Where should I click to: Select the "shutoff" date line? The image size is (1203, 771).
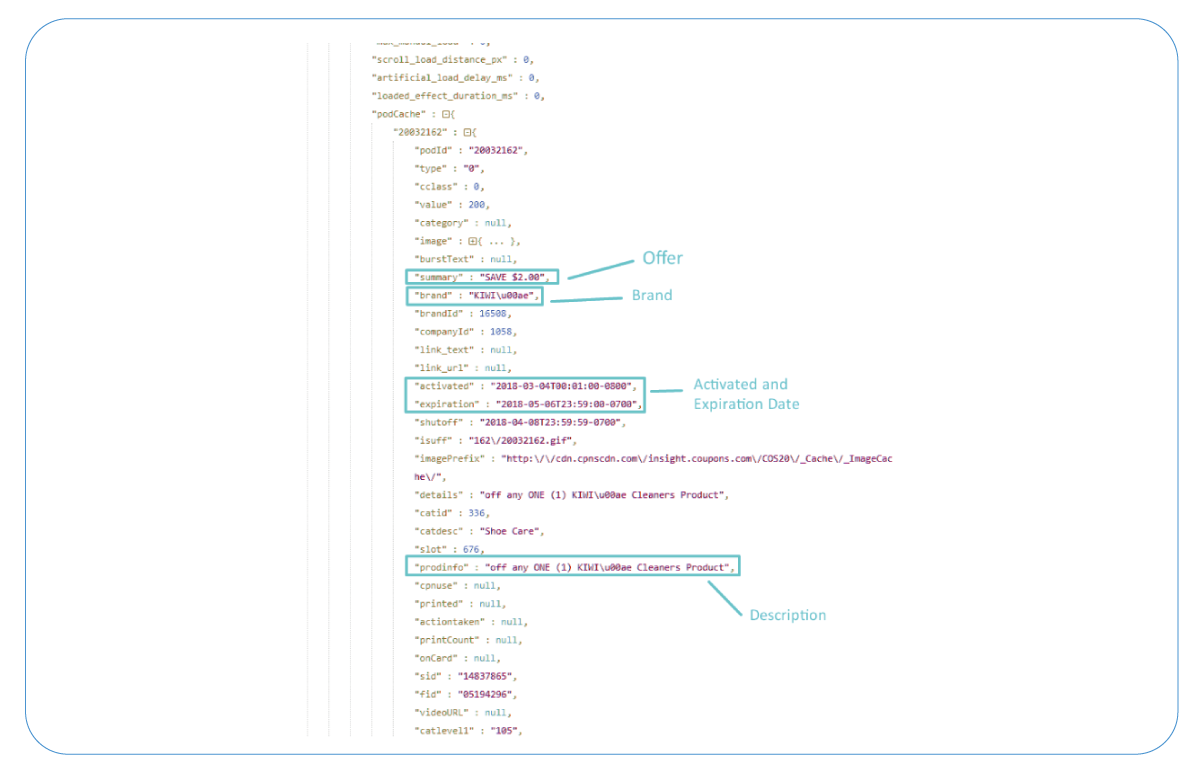pyautogui.click(x=521, y=422)
